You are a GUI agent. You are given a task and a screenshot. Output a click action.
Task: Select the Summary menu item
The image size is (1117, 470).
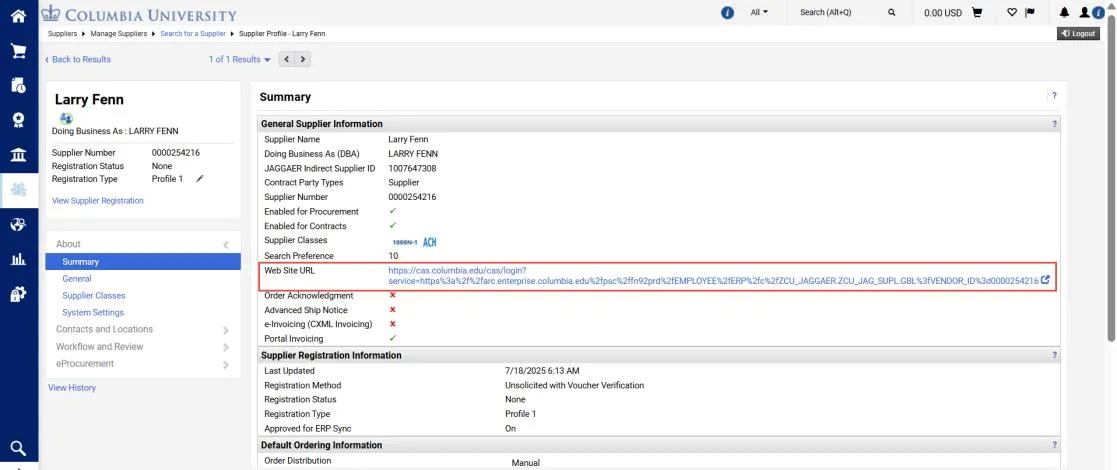tap(143, 262)
